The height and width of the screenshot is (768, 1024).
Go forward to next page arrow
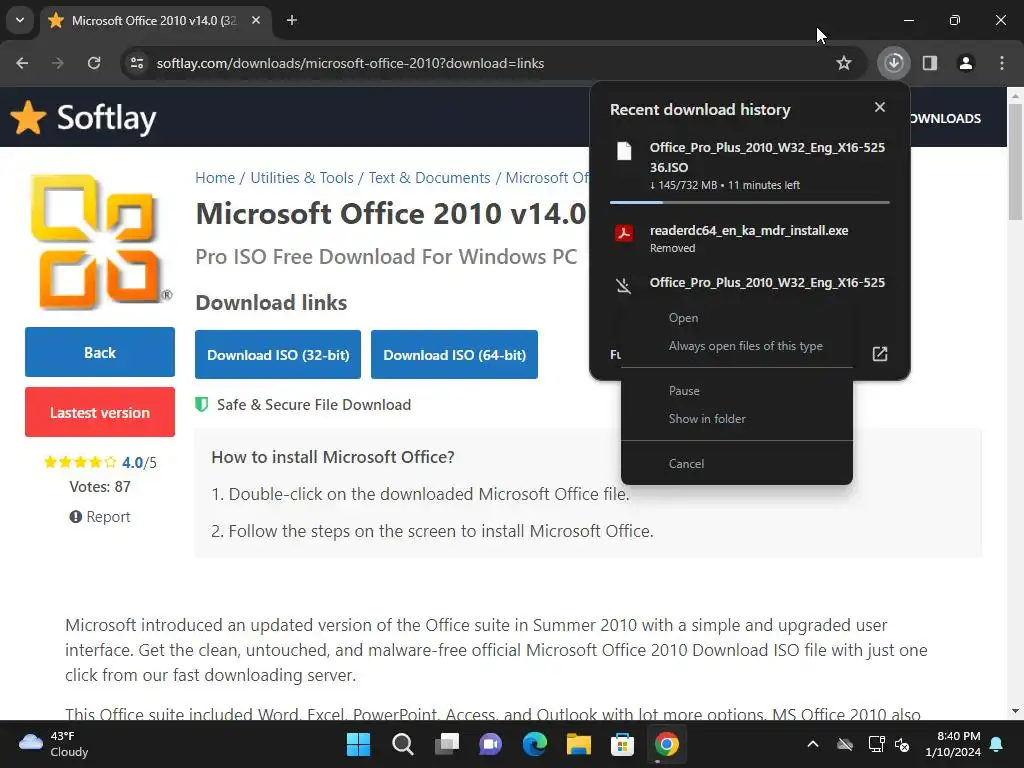pos(58,63)
